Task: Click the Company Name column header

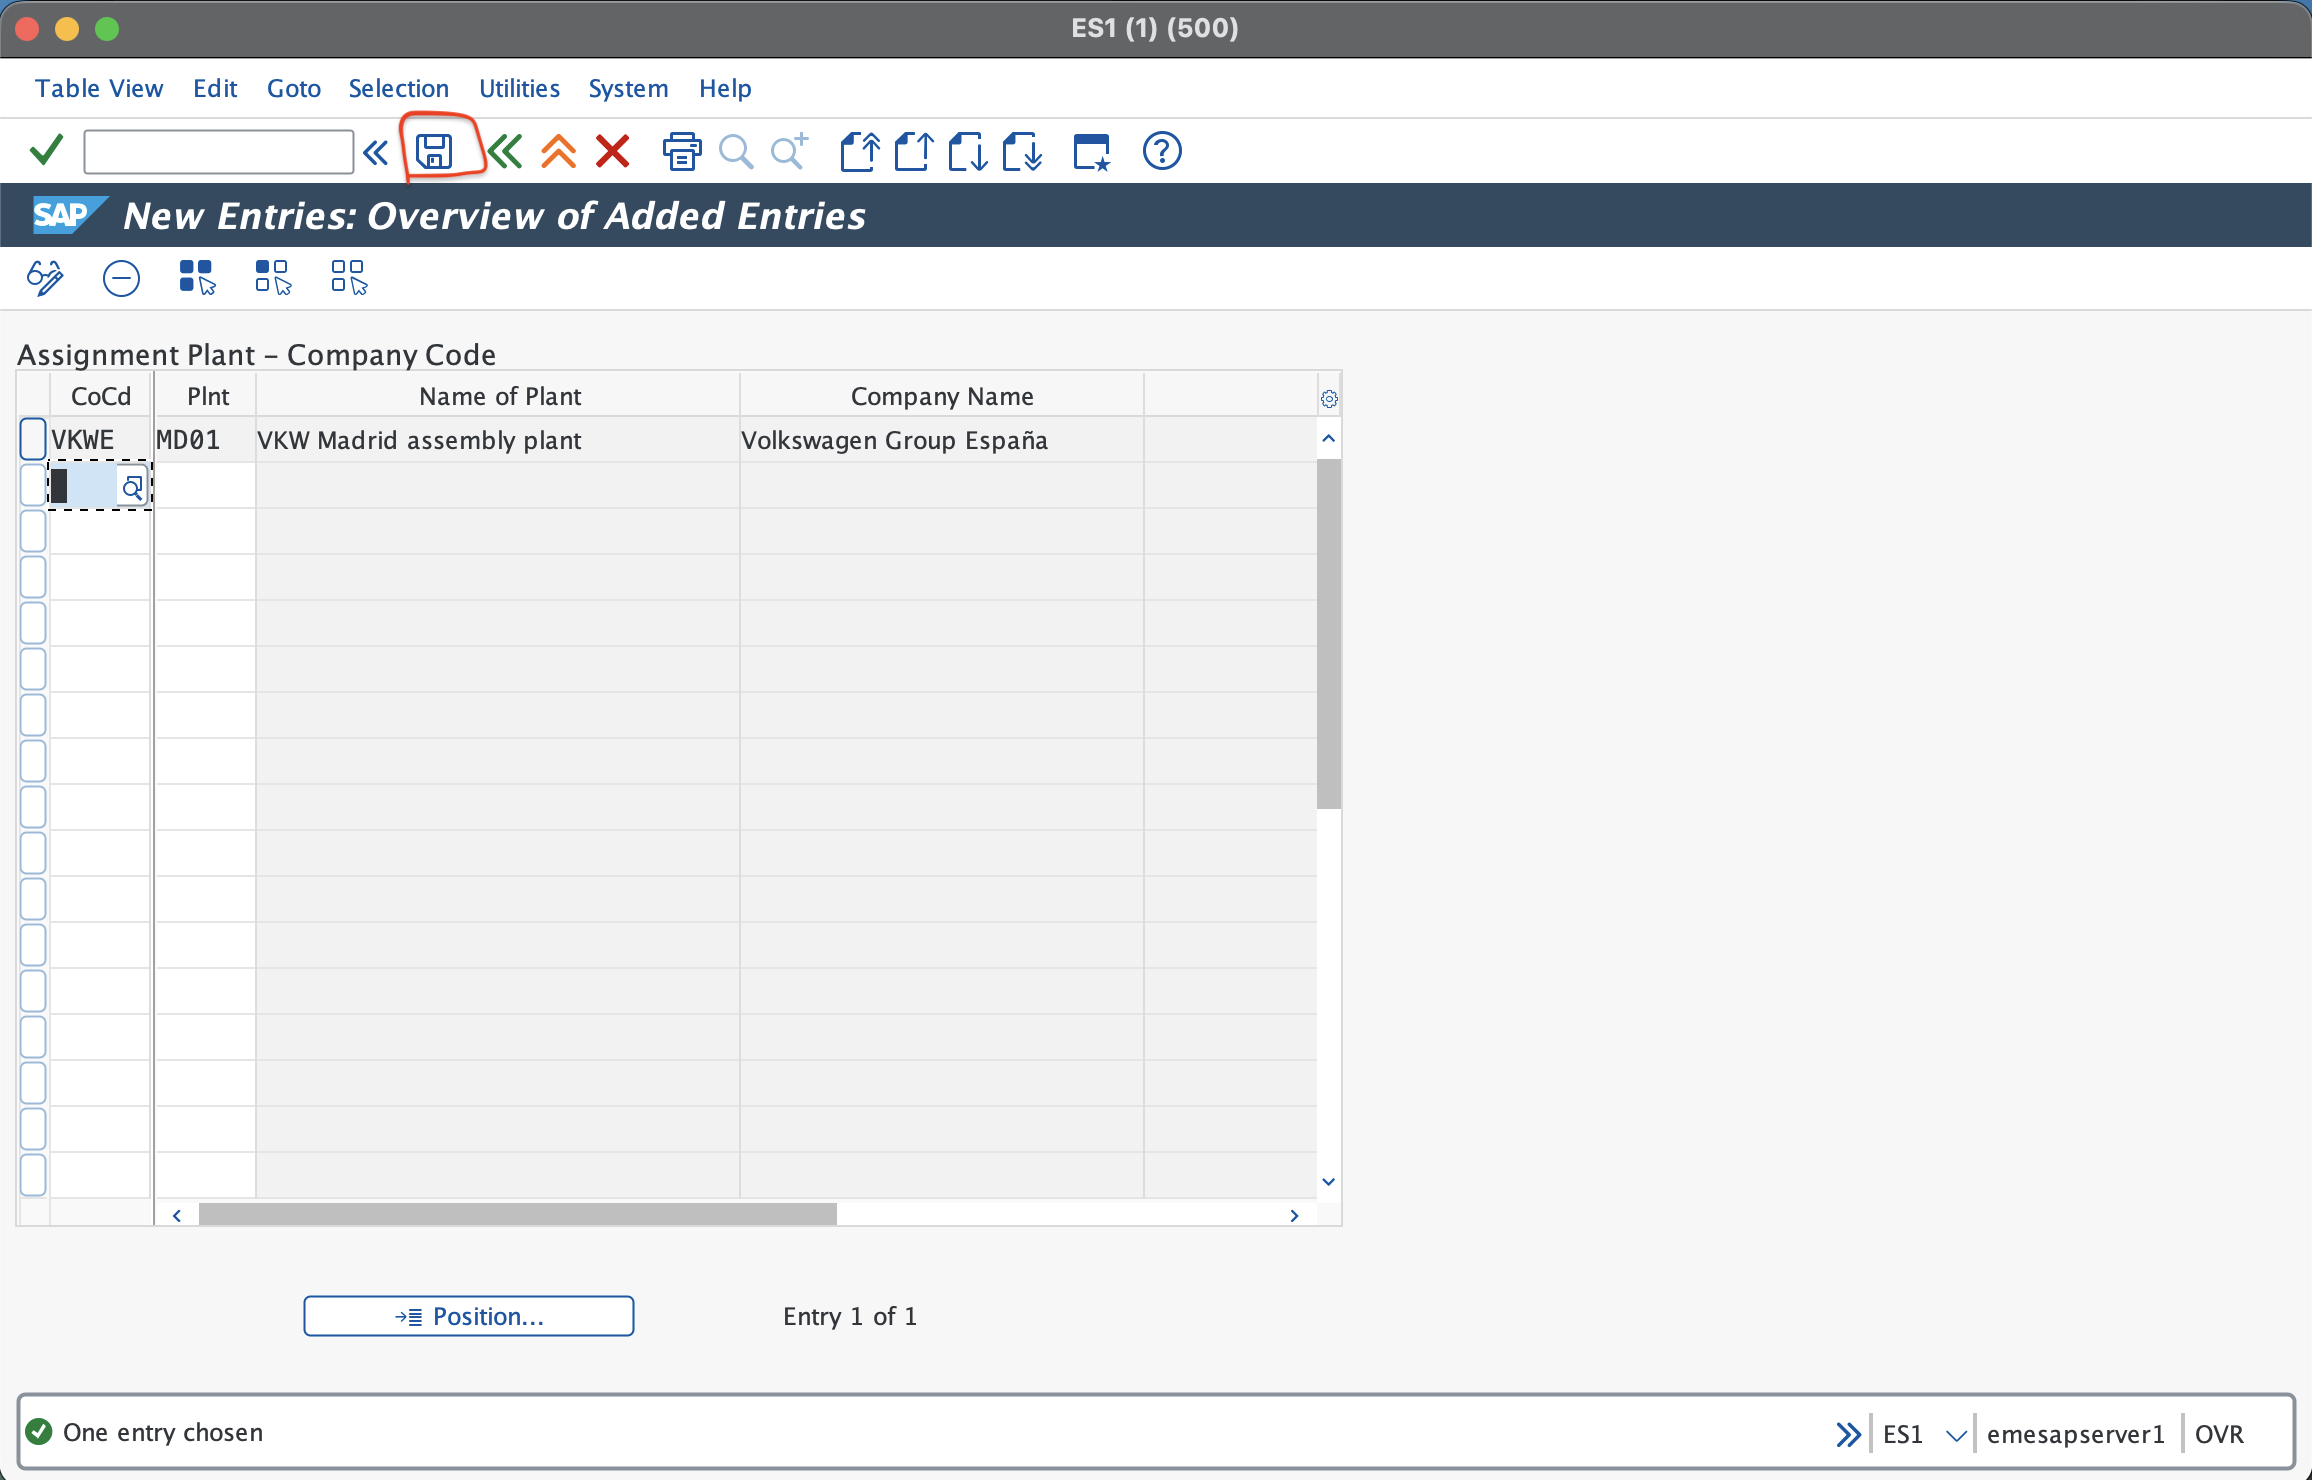Action: [942, 396]
